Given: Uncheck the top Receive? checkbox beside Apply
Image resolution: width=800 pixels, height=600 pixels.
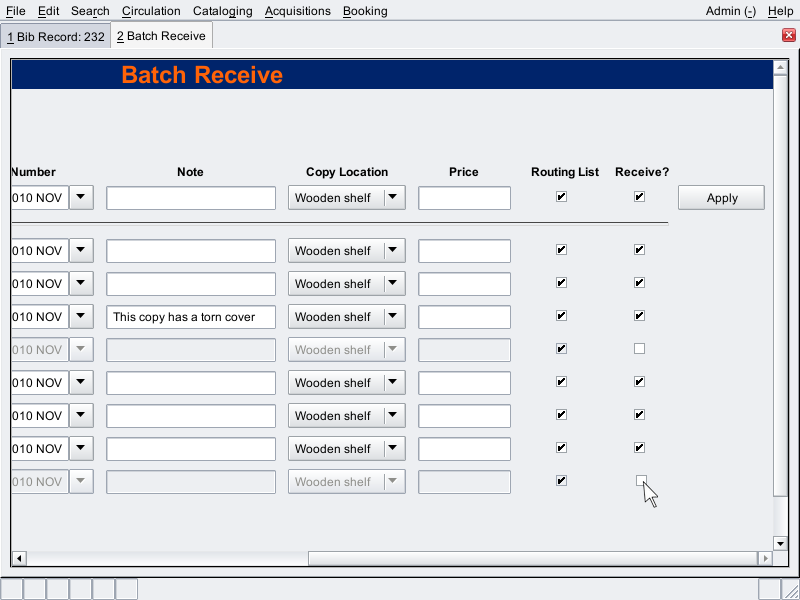Looking at the screenshot, I should (x=640, y=197).
